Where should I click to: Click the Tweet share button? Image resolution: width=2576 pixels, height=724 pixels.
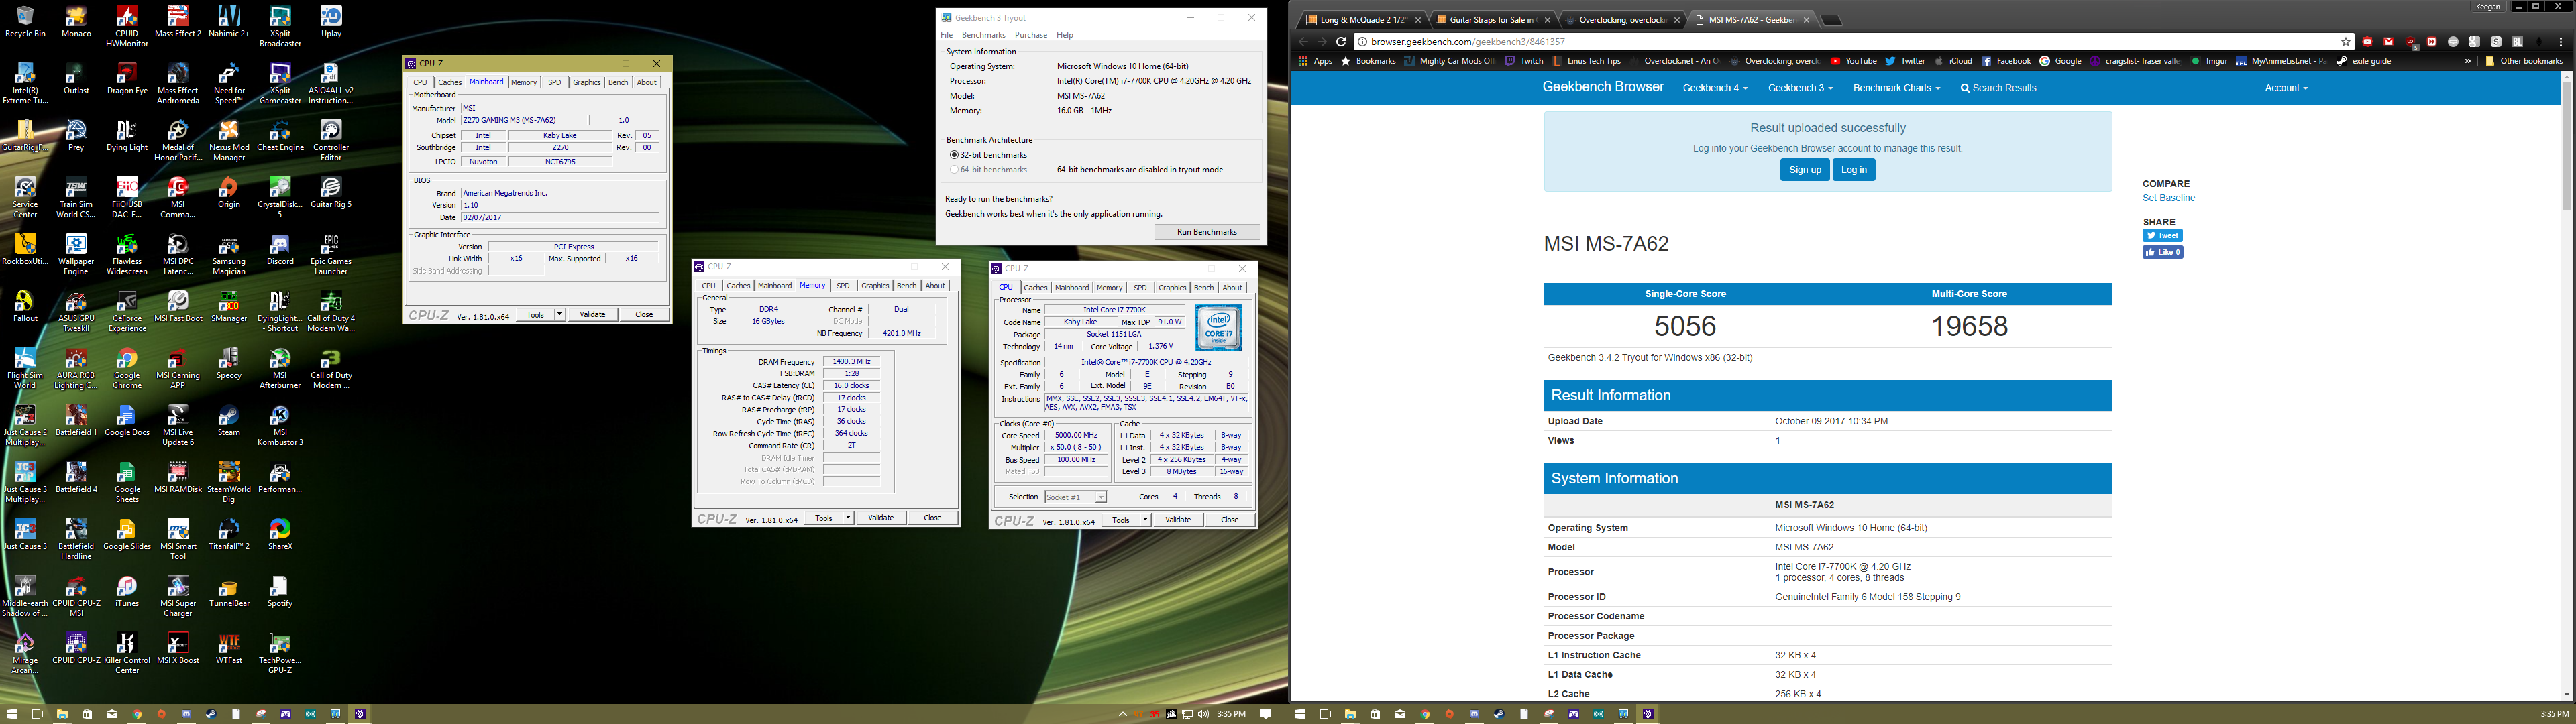pos(2162,236)
